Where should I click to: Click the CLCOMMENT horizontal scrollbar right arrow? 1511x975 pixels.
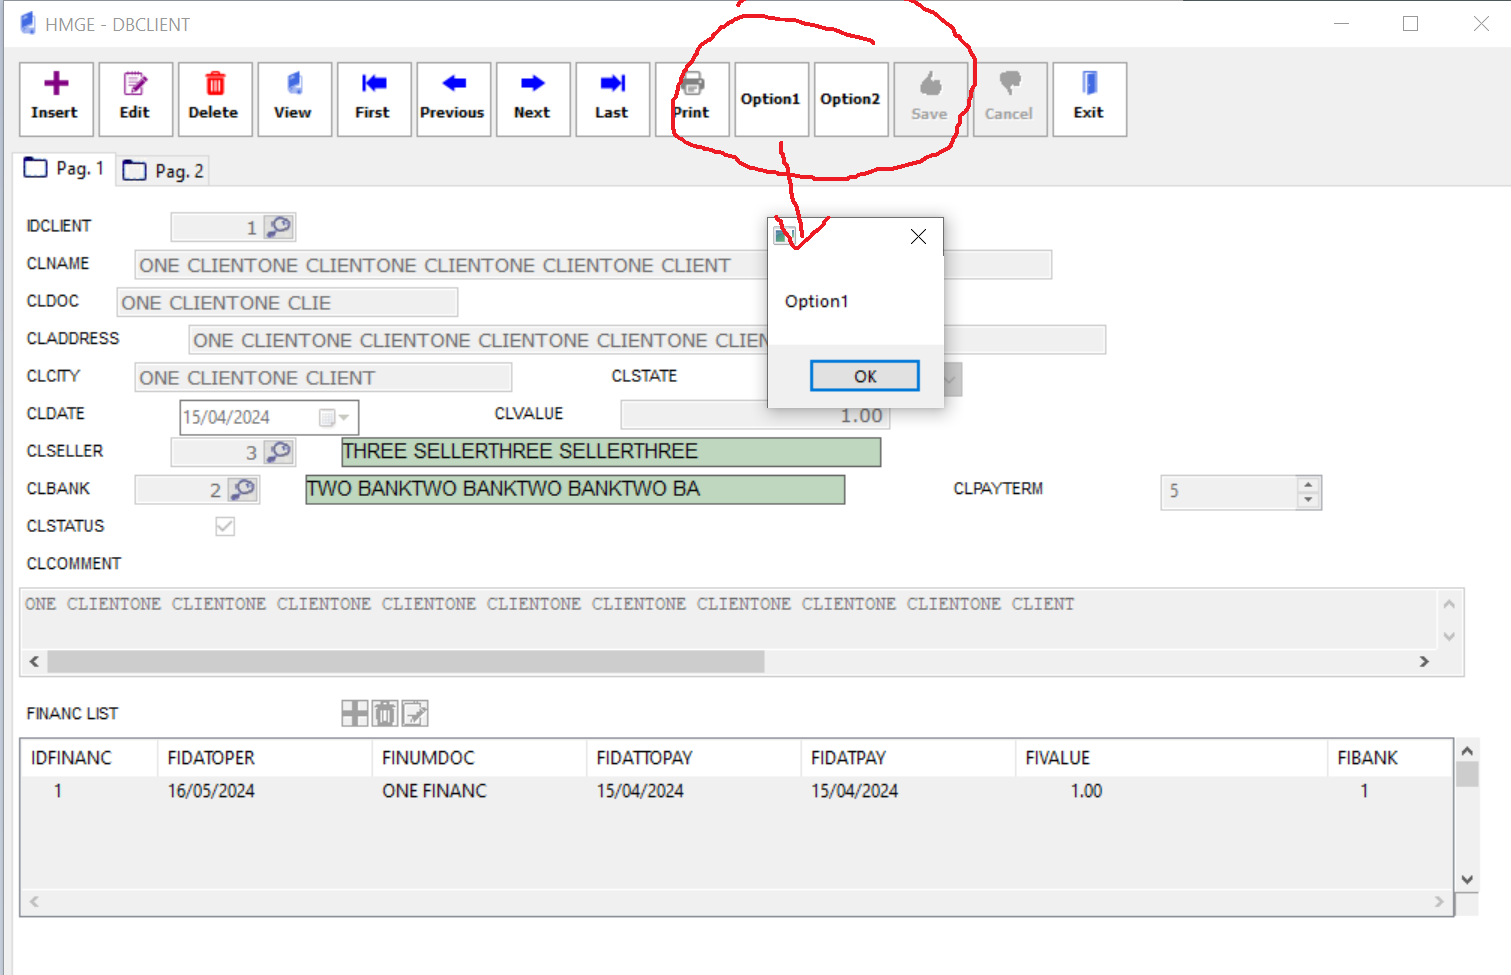[1424, 662]
